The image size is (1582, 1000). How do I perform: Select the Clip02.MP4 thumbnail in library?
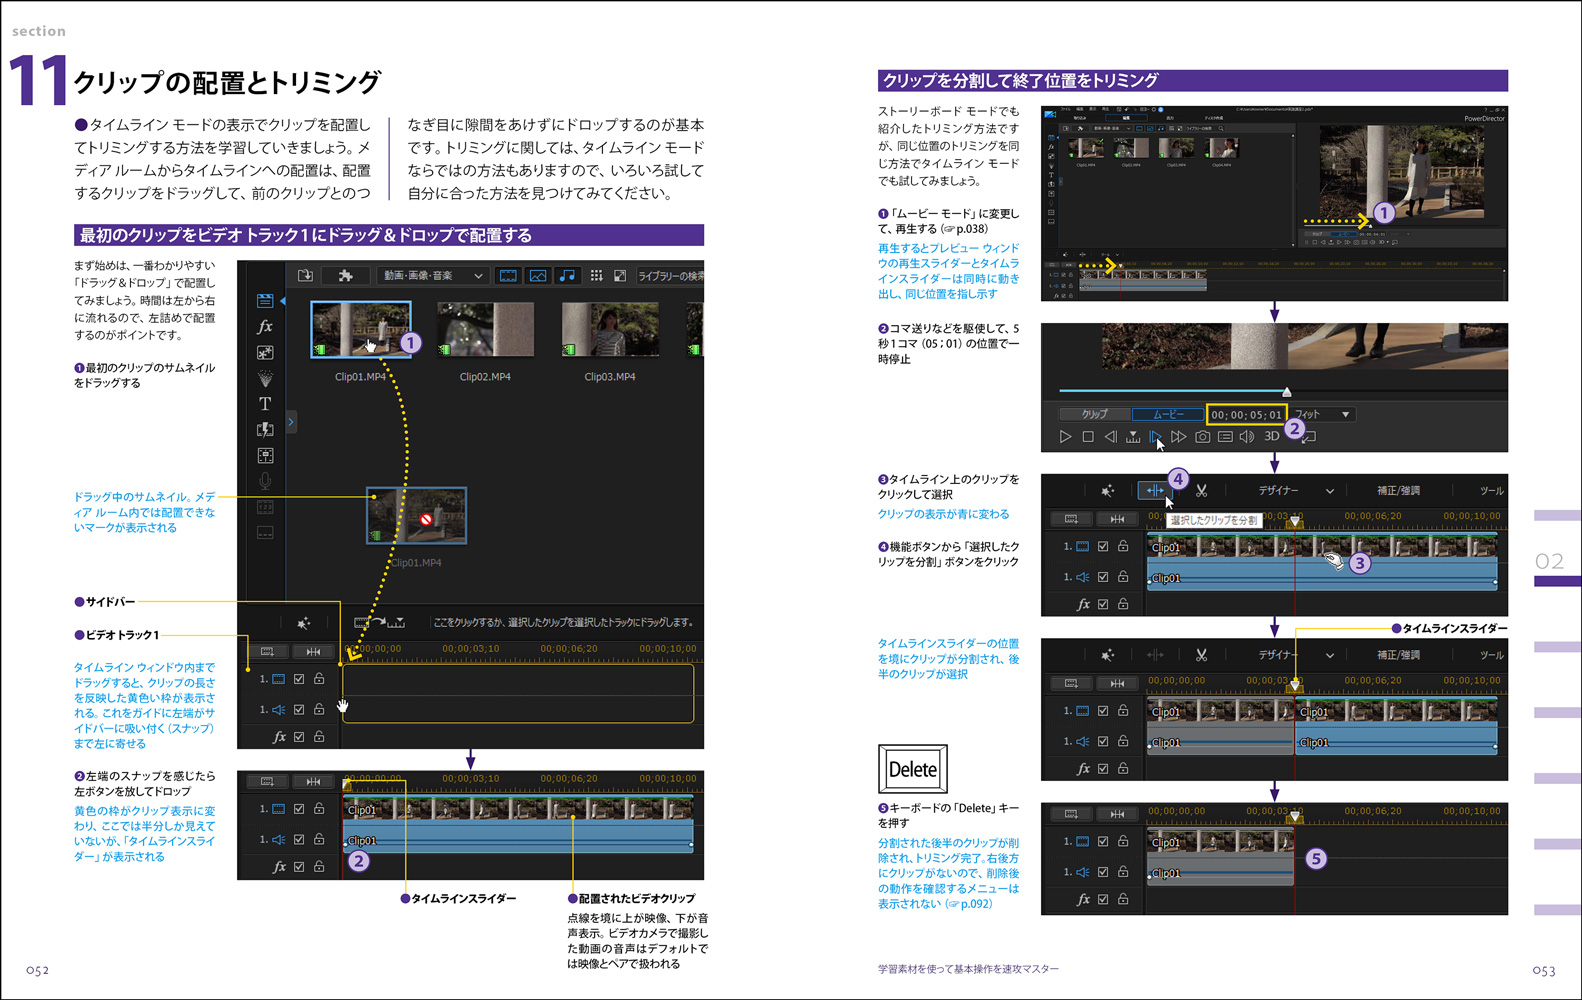click(x=485, y=331)
